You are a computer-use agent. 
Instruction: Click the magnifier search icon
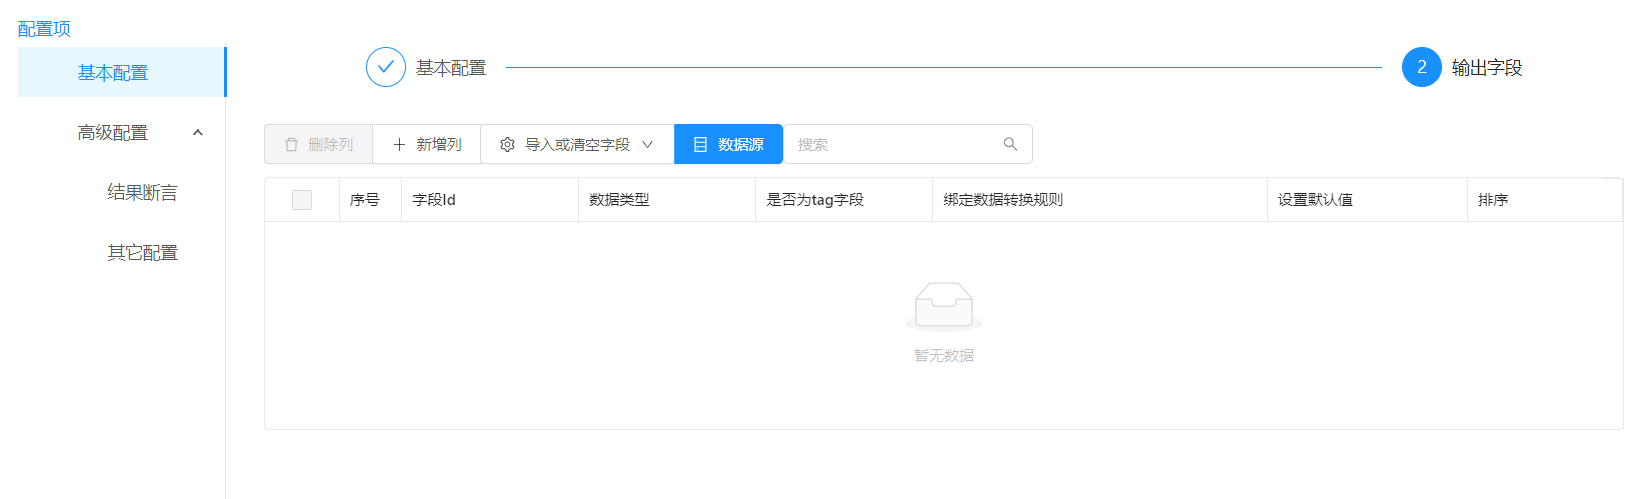coord(1010,144)
